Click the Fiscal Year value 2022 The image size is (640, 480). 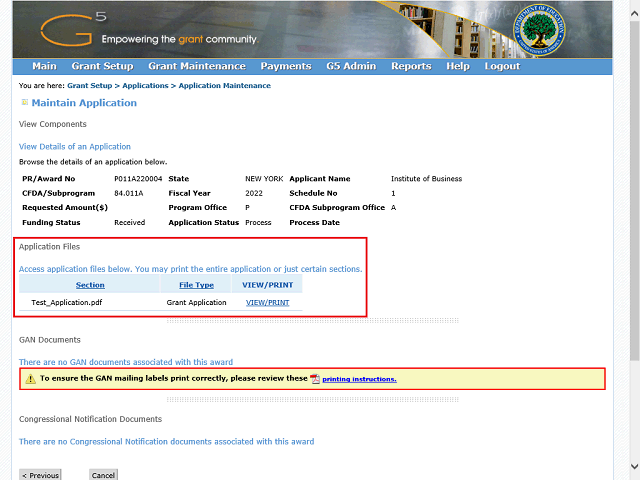point(254,193)
